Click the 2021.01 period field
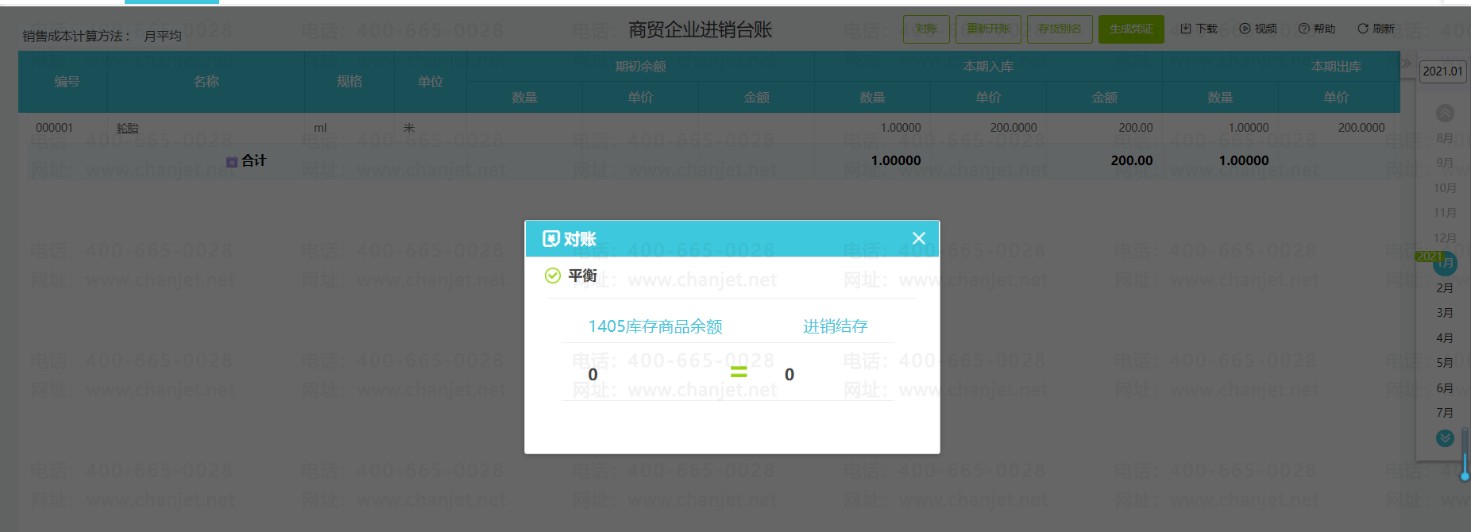This screenshot has height=532, width=1471. click(x=1442, y=71)
